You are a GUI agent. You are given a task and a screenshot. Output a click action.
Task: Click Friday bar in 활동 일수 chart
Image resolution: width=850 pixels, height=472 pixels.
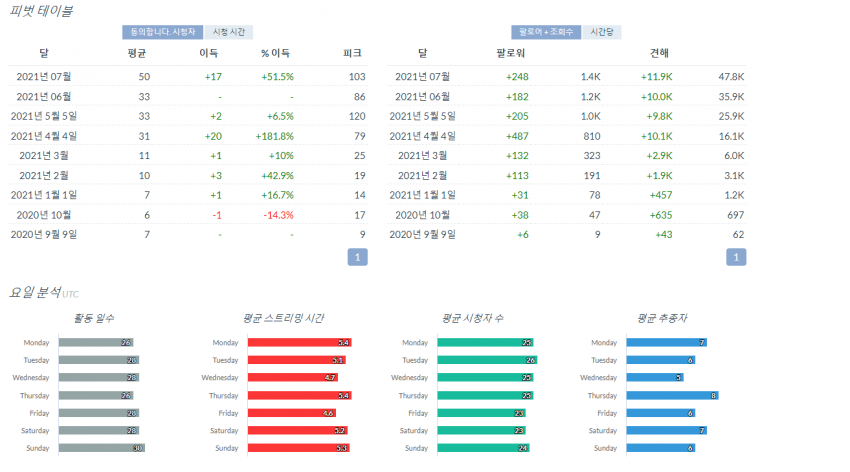coord(99,413)
